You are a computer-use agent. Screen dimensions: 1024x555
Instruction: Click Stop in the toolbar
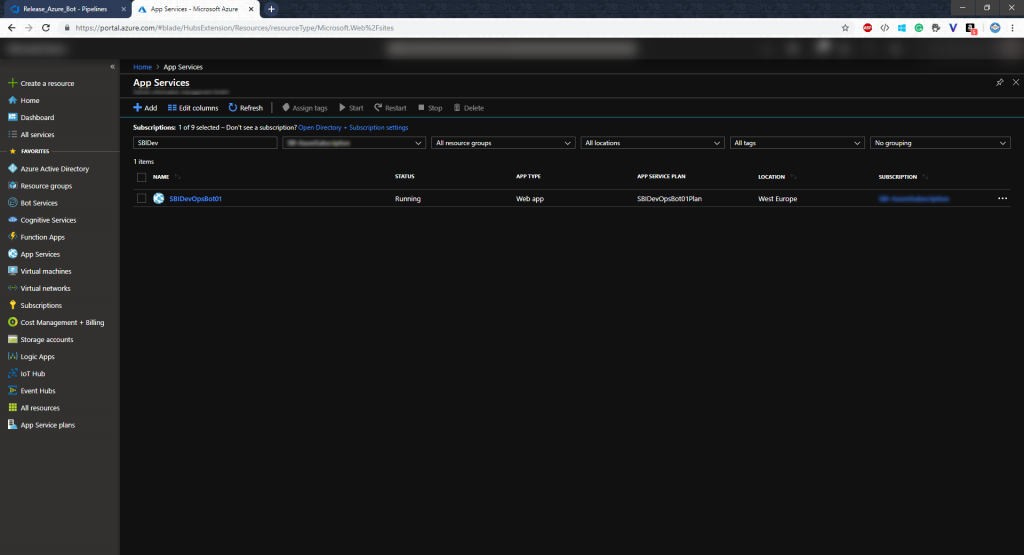430,108
